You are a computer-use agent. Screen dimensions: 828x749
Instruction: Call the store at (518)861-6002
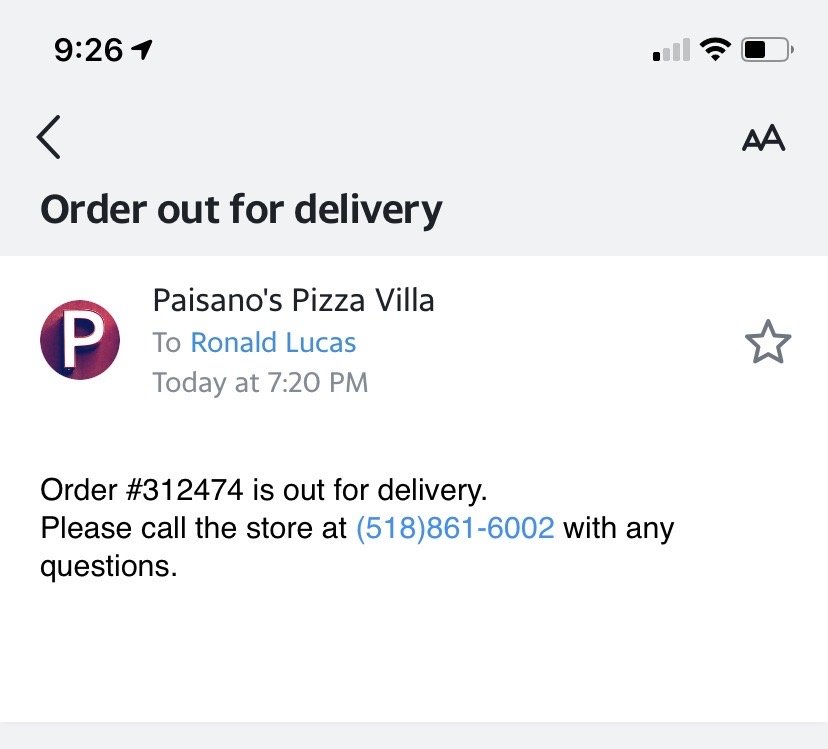tap(455, 528)
